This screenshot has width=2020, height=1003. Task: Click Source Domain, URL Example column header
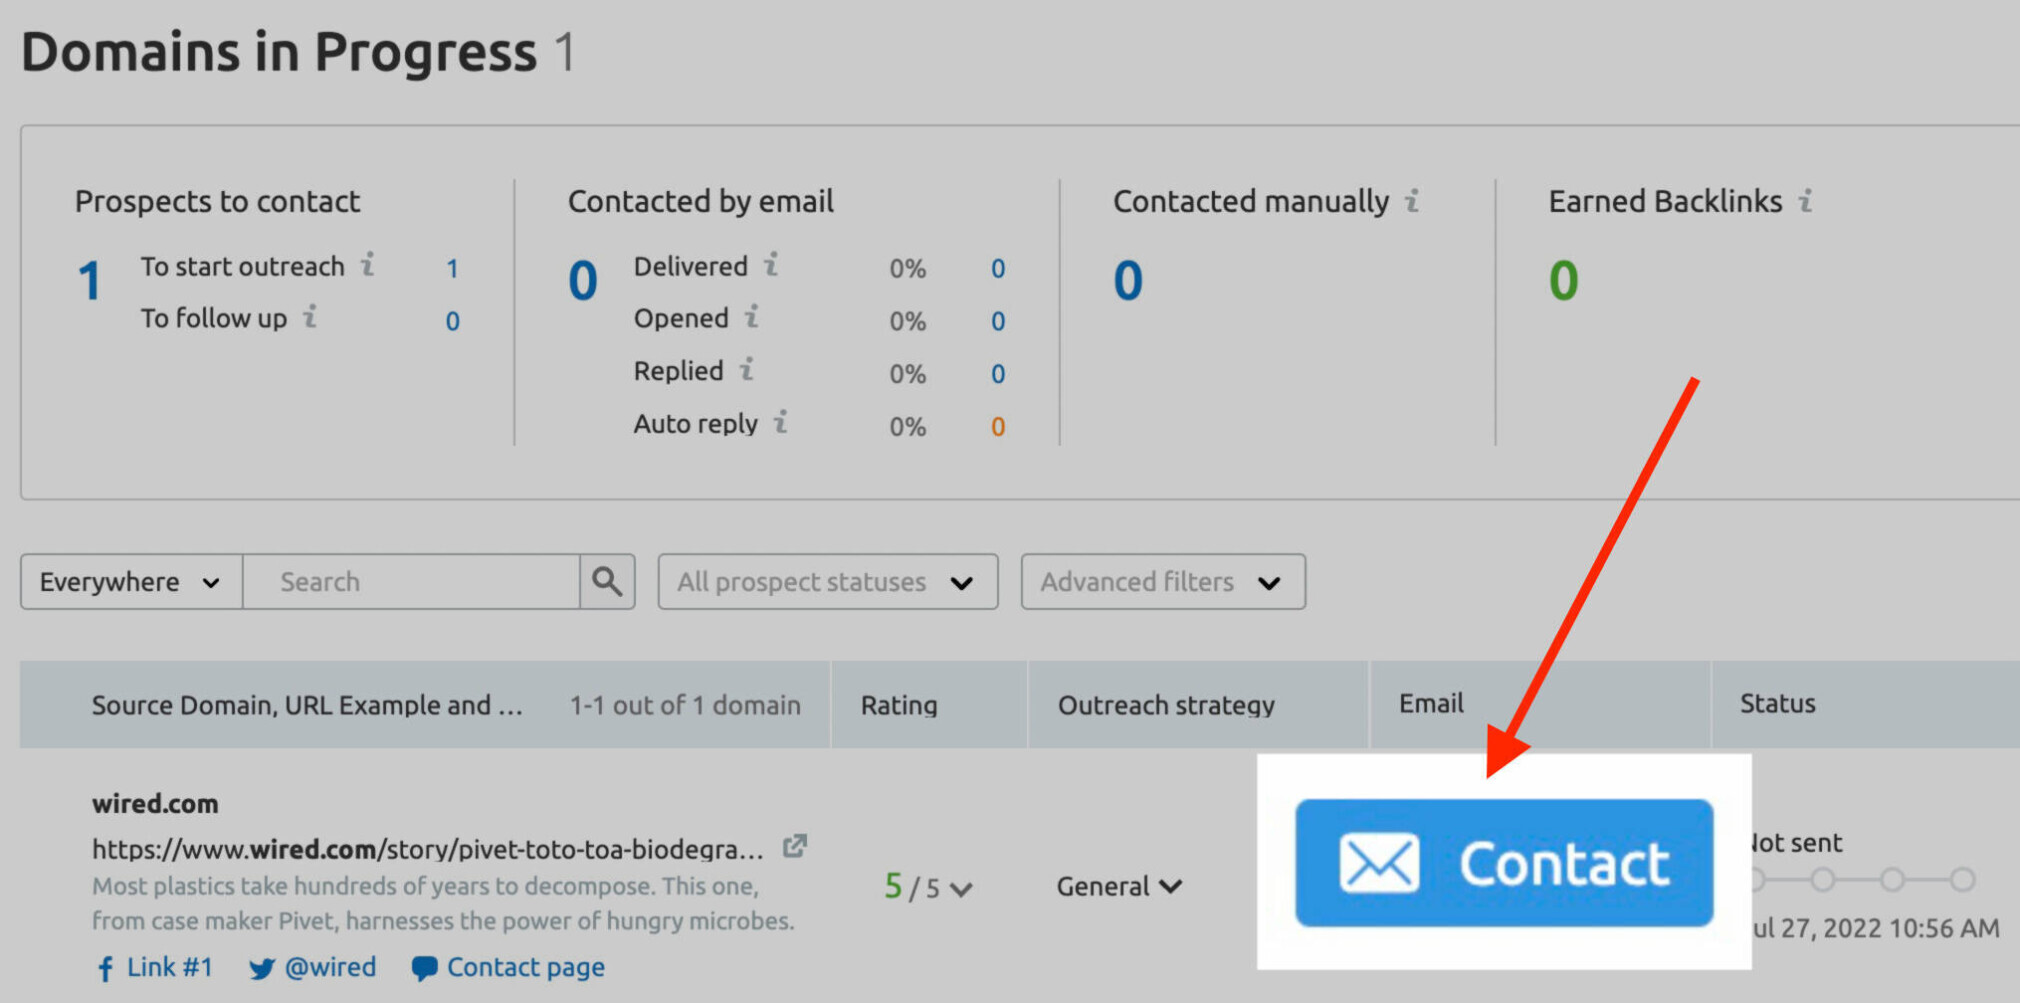[307, 705]
